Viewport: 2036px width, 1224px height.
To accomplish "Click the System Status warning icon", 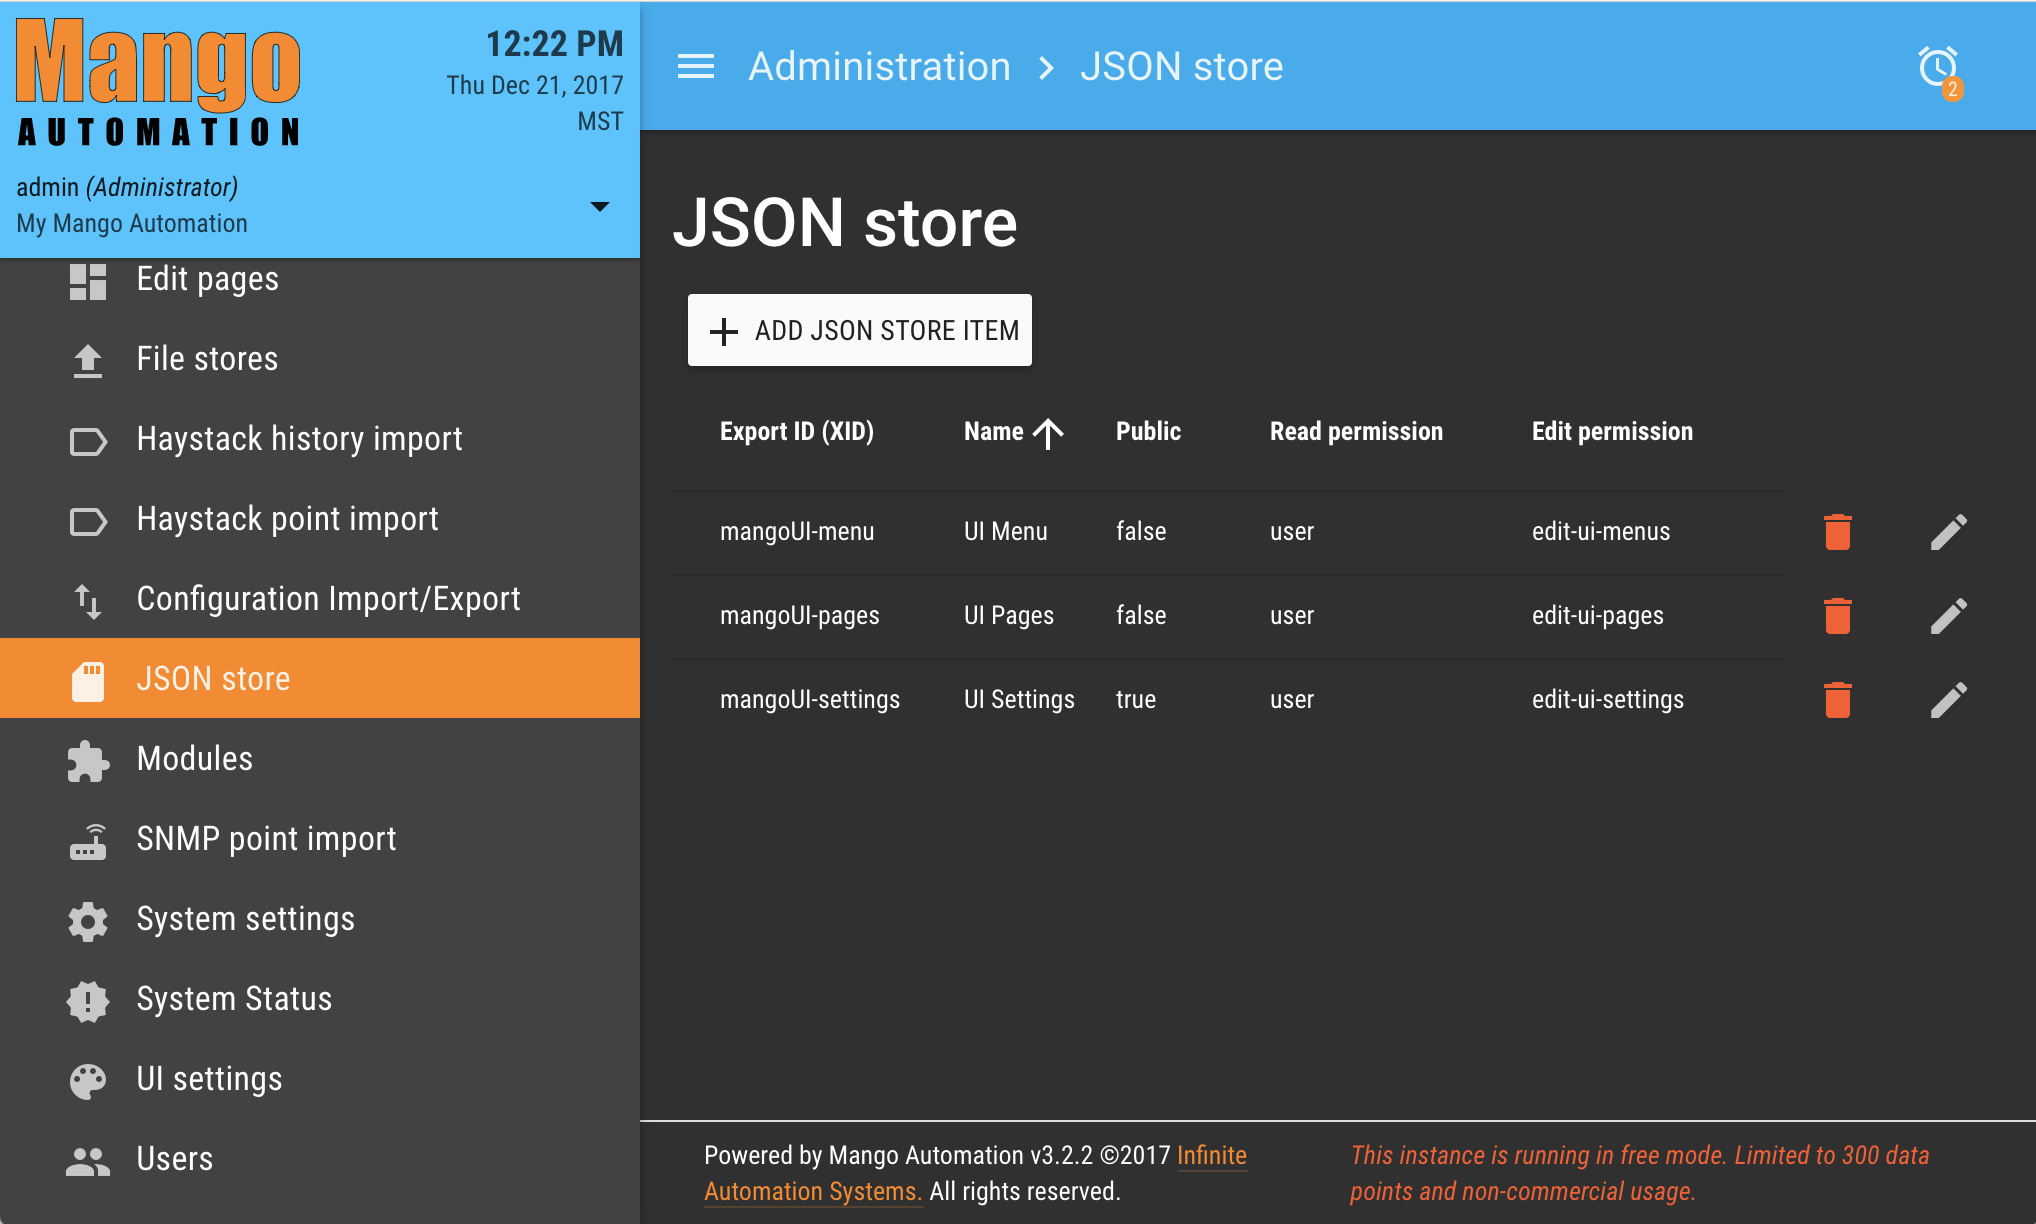I will (x=88, y=1001).
